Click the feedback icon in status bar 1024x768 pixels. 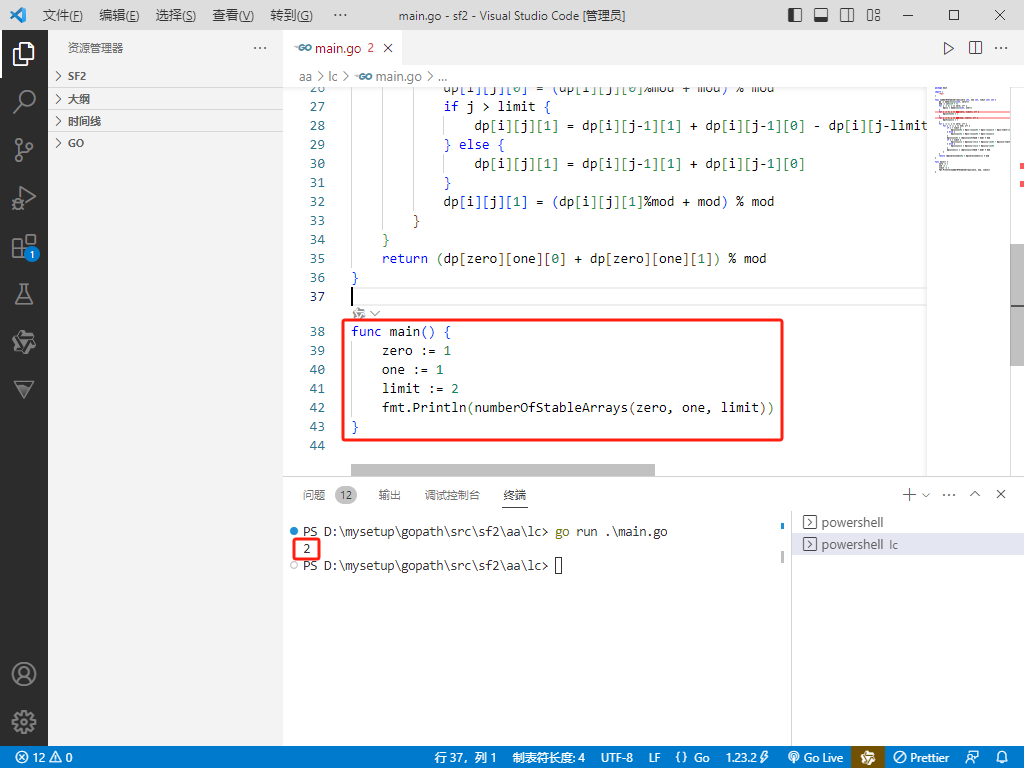tap(972, 758)
